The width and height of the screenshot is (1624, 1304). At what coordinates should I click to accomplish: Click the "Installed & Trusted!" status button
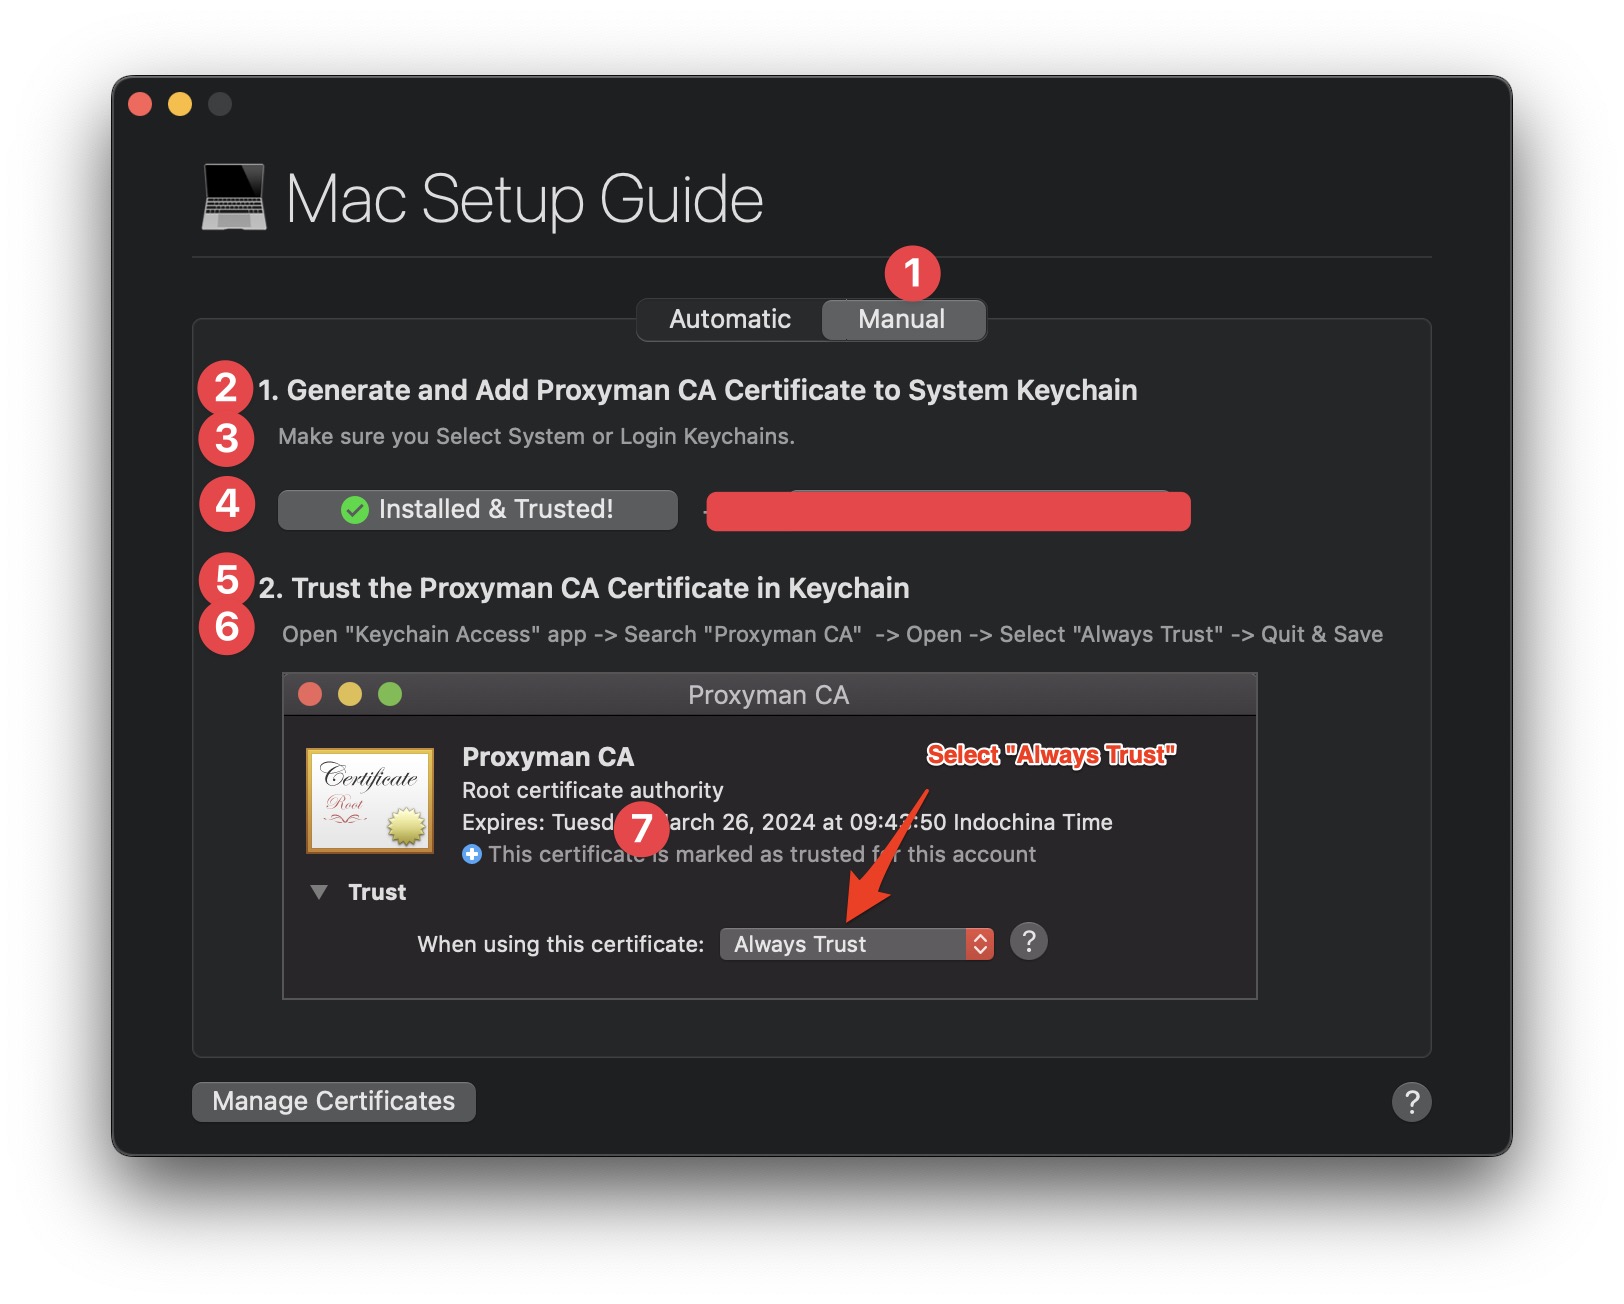coord(477,509)
